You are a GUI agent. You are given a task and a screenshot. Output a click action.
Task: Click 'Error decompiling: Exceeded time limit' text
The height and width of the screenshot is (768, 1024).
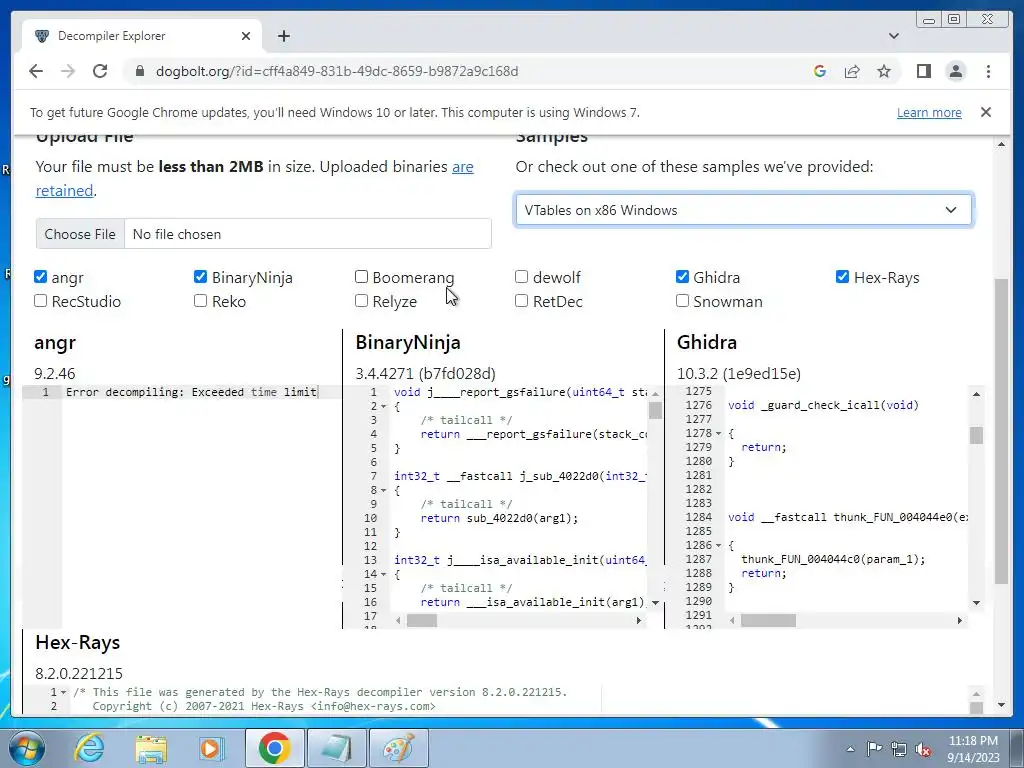pyautogui.click(x=191, y=392)
